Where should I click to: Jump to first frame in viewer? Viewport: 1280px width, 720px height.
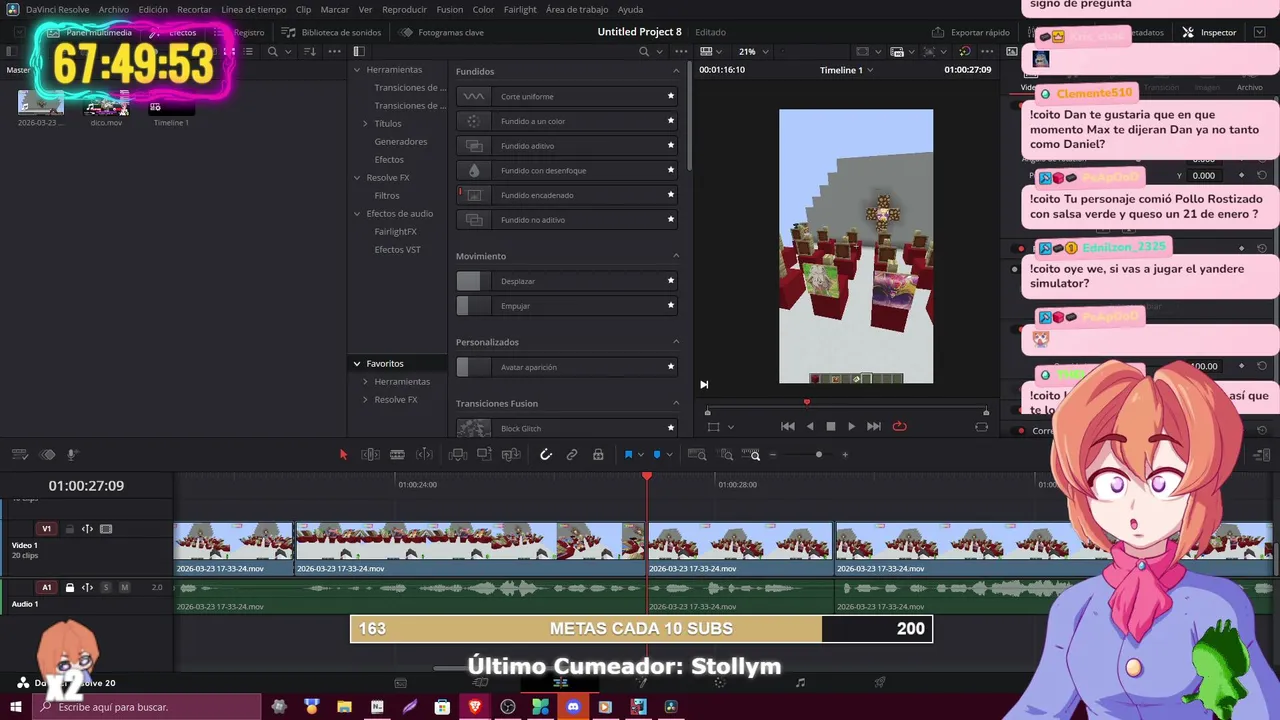click(x=788, y=426)
